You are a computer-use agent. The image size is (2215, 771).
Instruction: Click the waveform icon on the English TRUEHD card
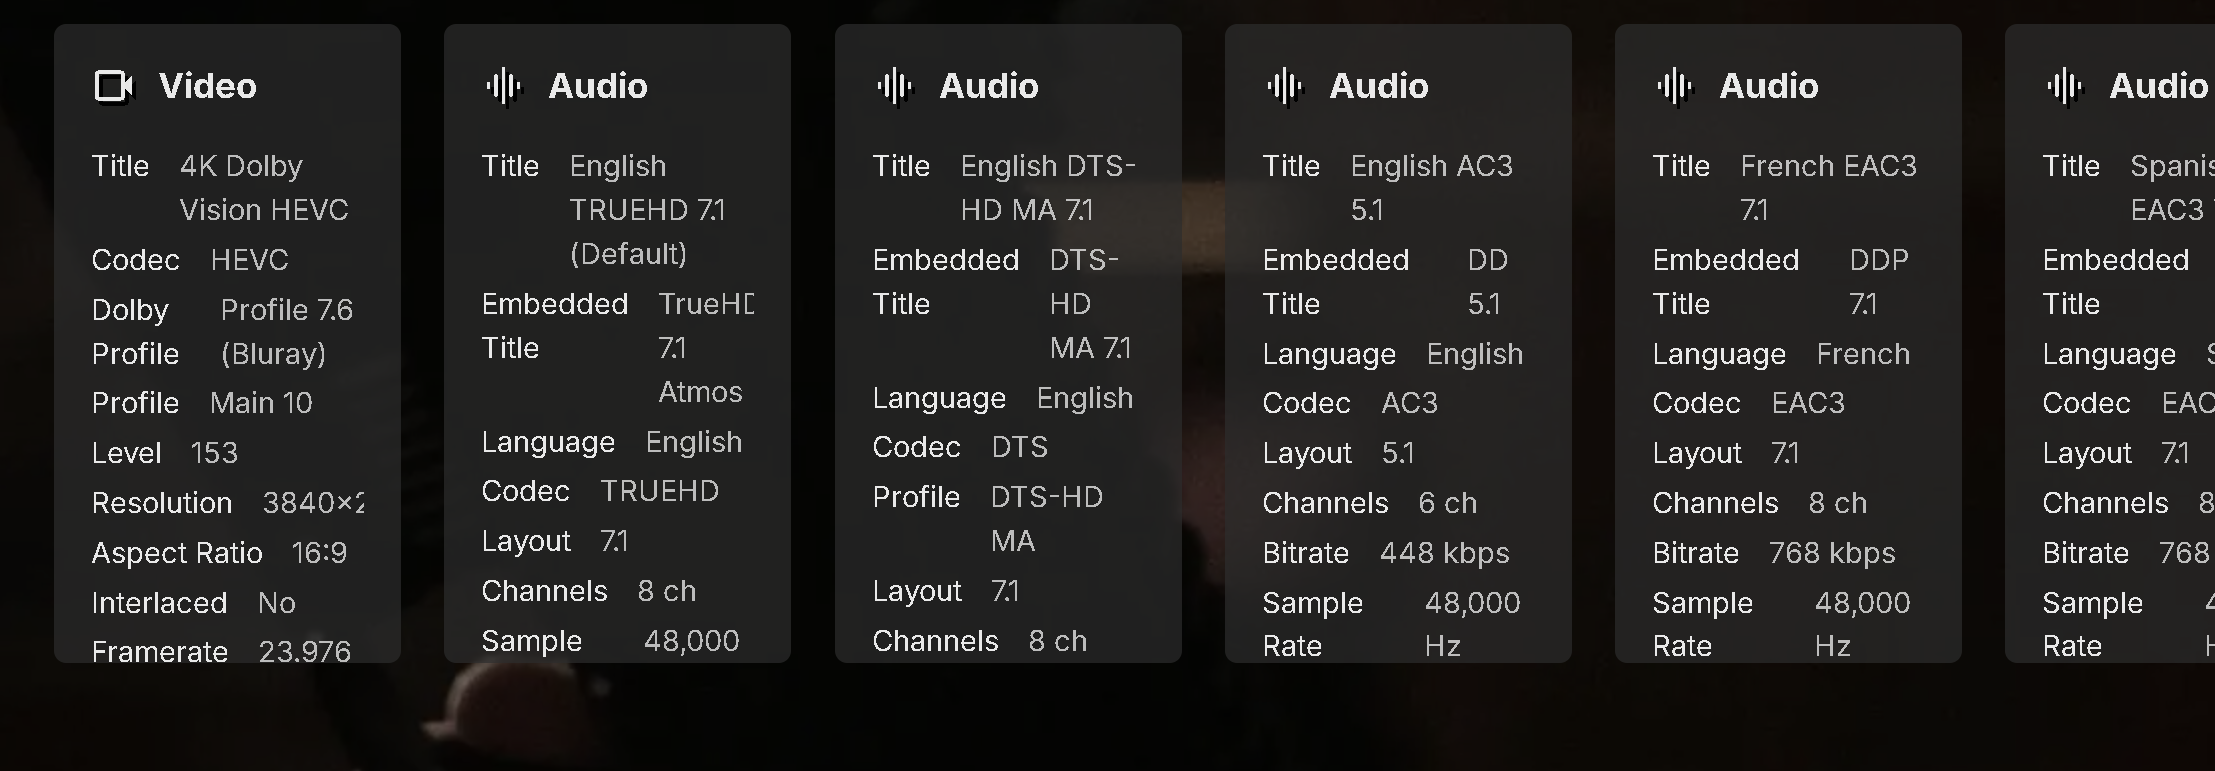(503, 87)
